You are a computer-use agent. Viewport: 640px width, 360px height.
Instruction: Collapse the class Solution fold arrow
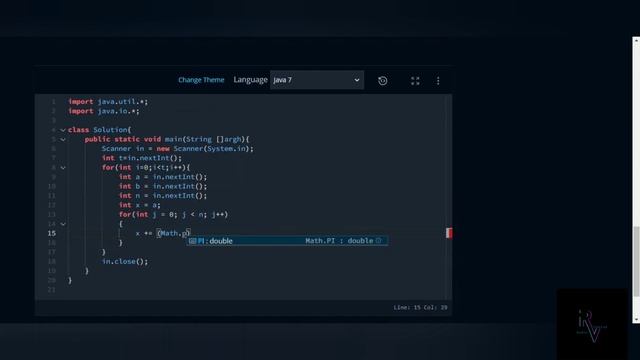coord(63,130)
